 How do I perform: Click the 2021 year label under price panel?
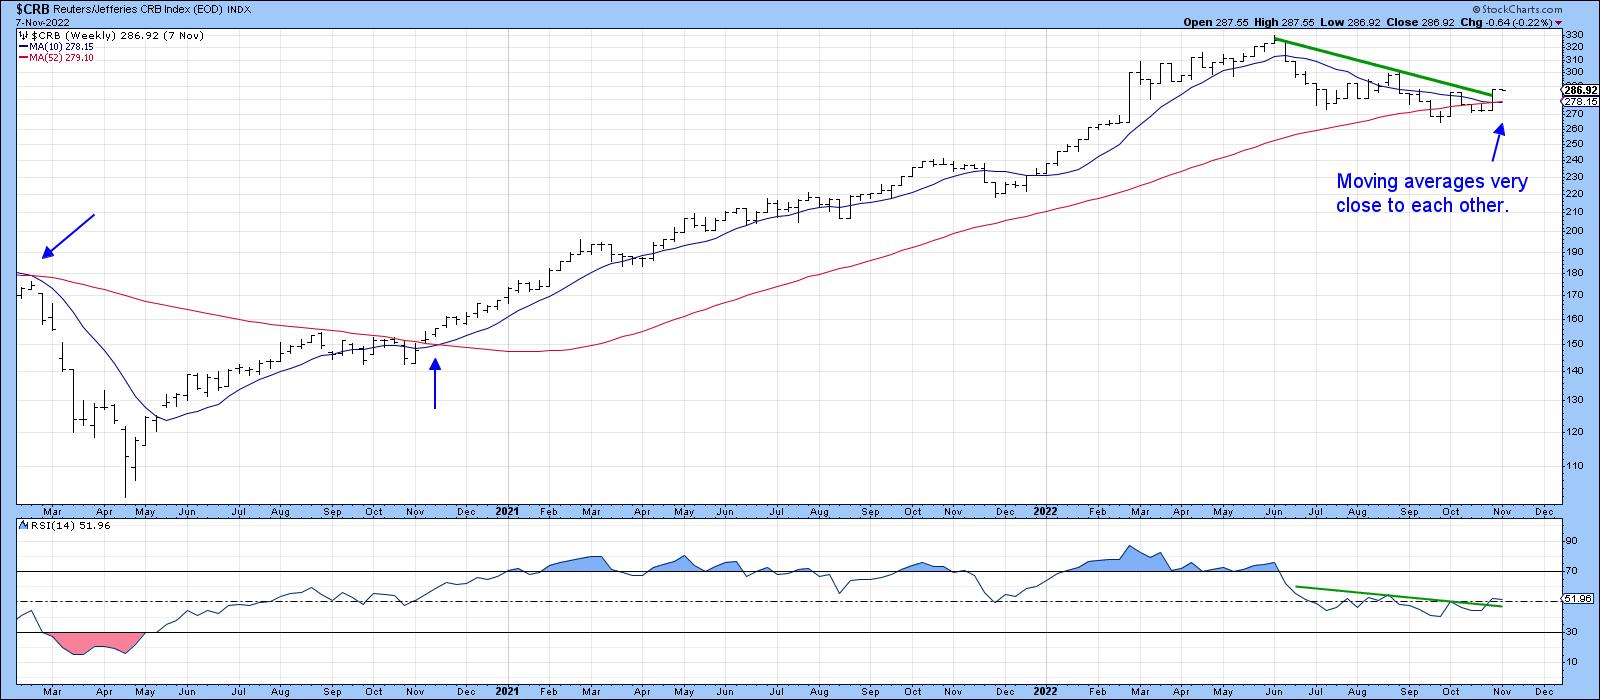point(508,510)
